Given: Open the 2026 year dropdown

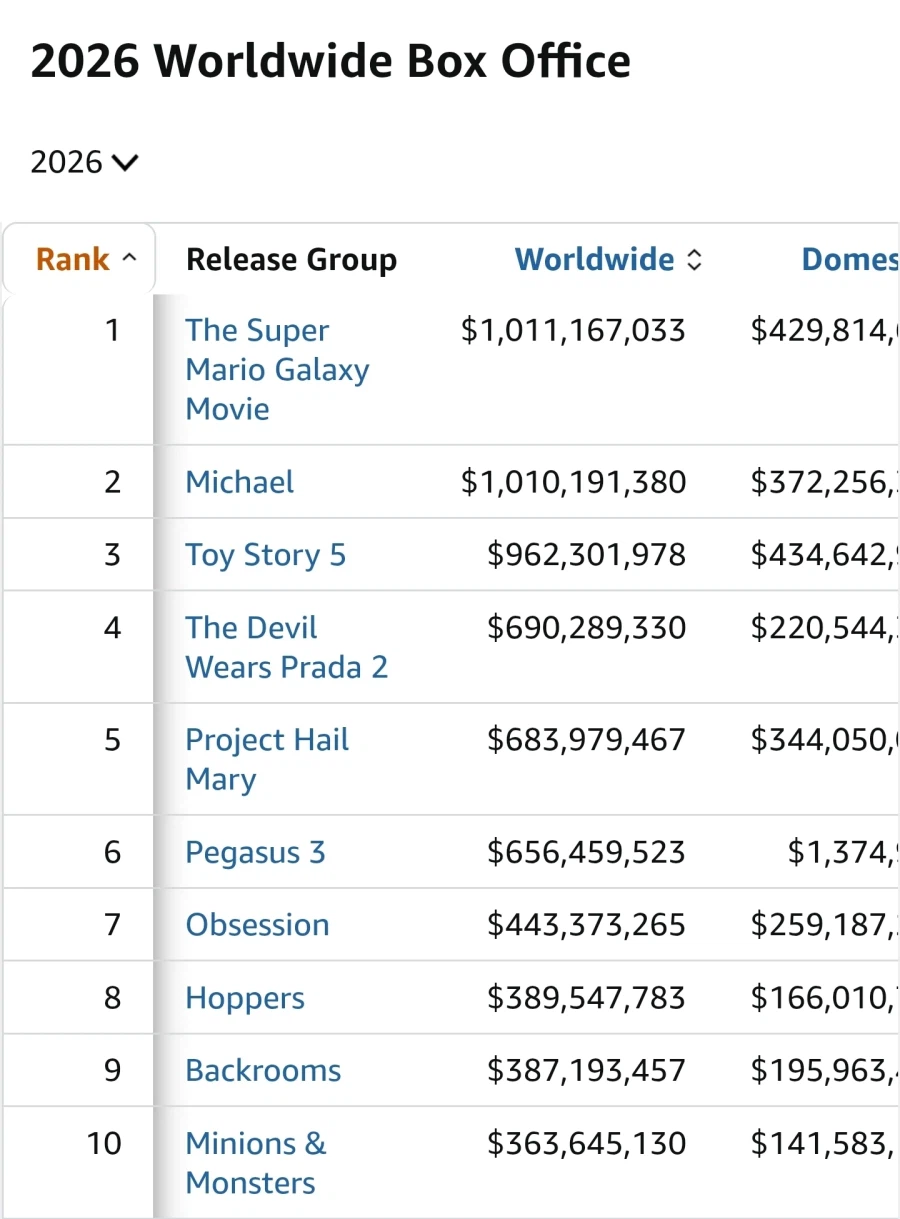Looking at the screenshot, I should pos(84,162).
